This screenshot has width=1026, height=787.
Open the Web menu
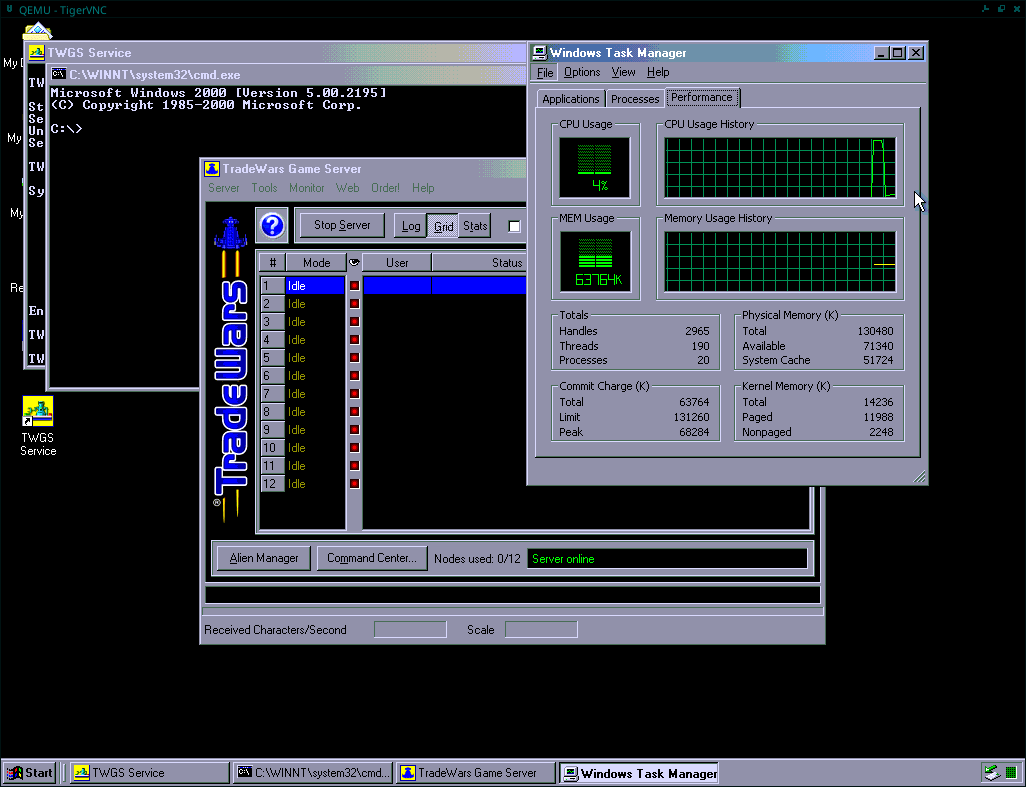[347, 188]
